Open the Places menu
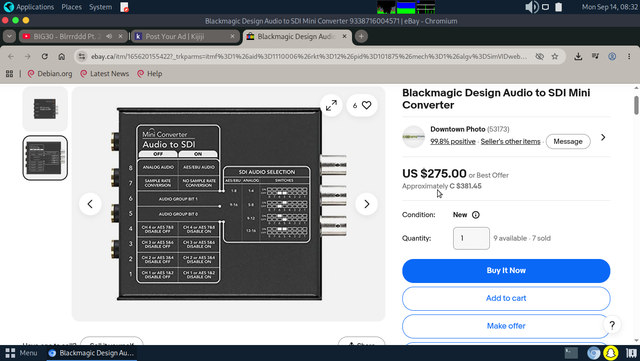The width and height of the screenshot is (640, 361). coord(71,7)
